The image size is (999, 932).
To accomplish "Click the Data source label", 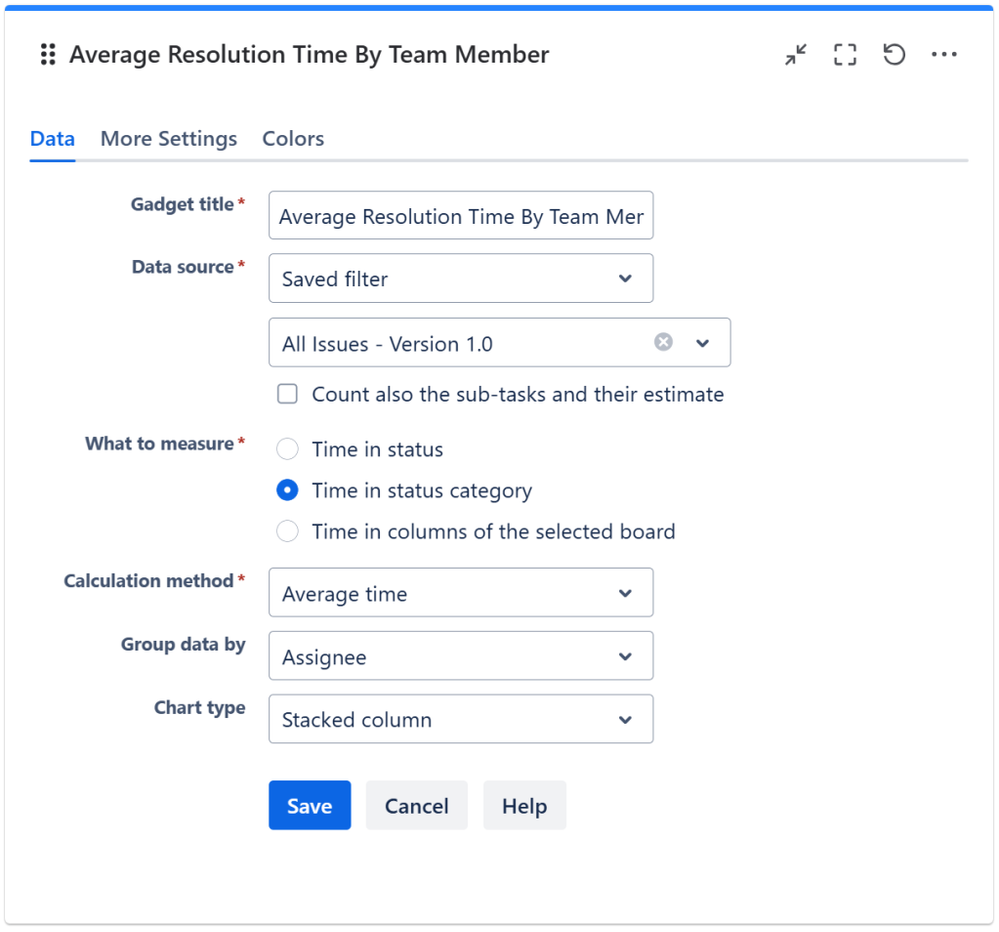I will pos(182,267).
